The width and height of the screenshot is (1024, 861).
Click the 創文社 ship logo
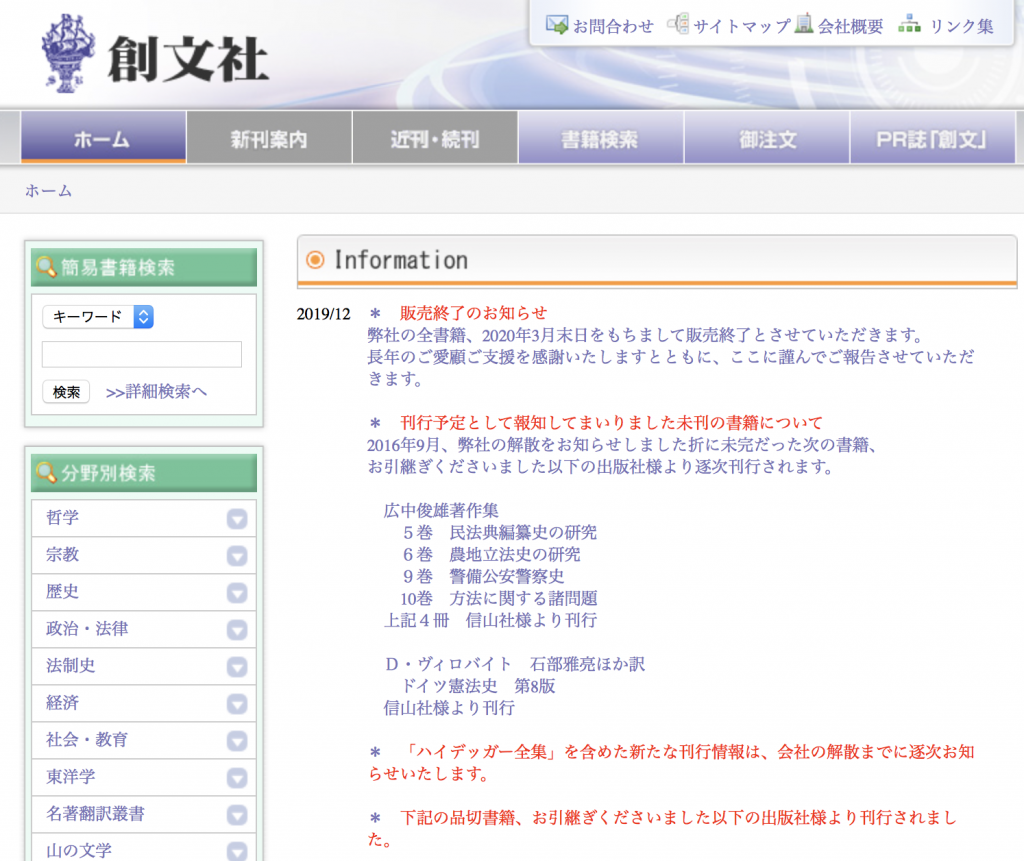click(67, 54)
